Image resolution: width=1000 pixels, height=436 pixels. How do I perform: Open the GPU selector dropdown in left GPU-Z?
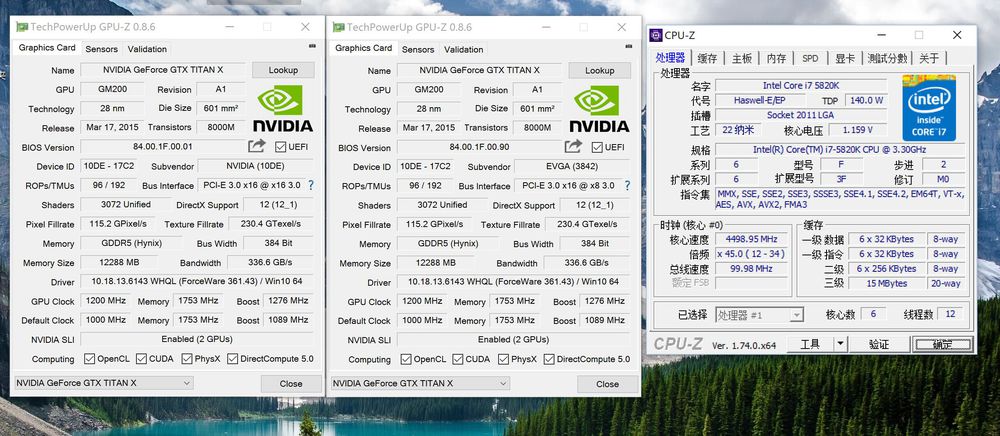pyautogui.click(x=103, y=383)
